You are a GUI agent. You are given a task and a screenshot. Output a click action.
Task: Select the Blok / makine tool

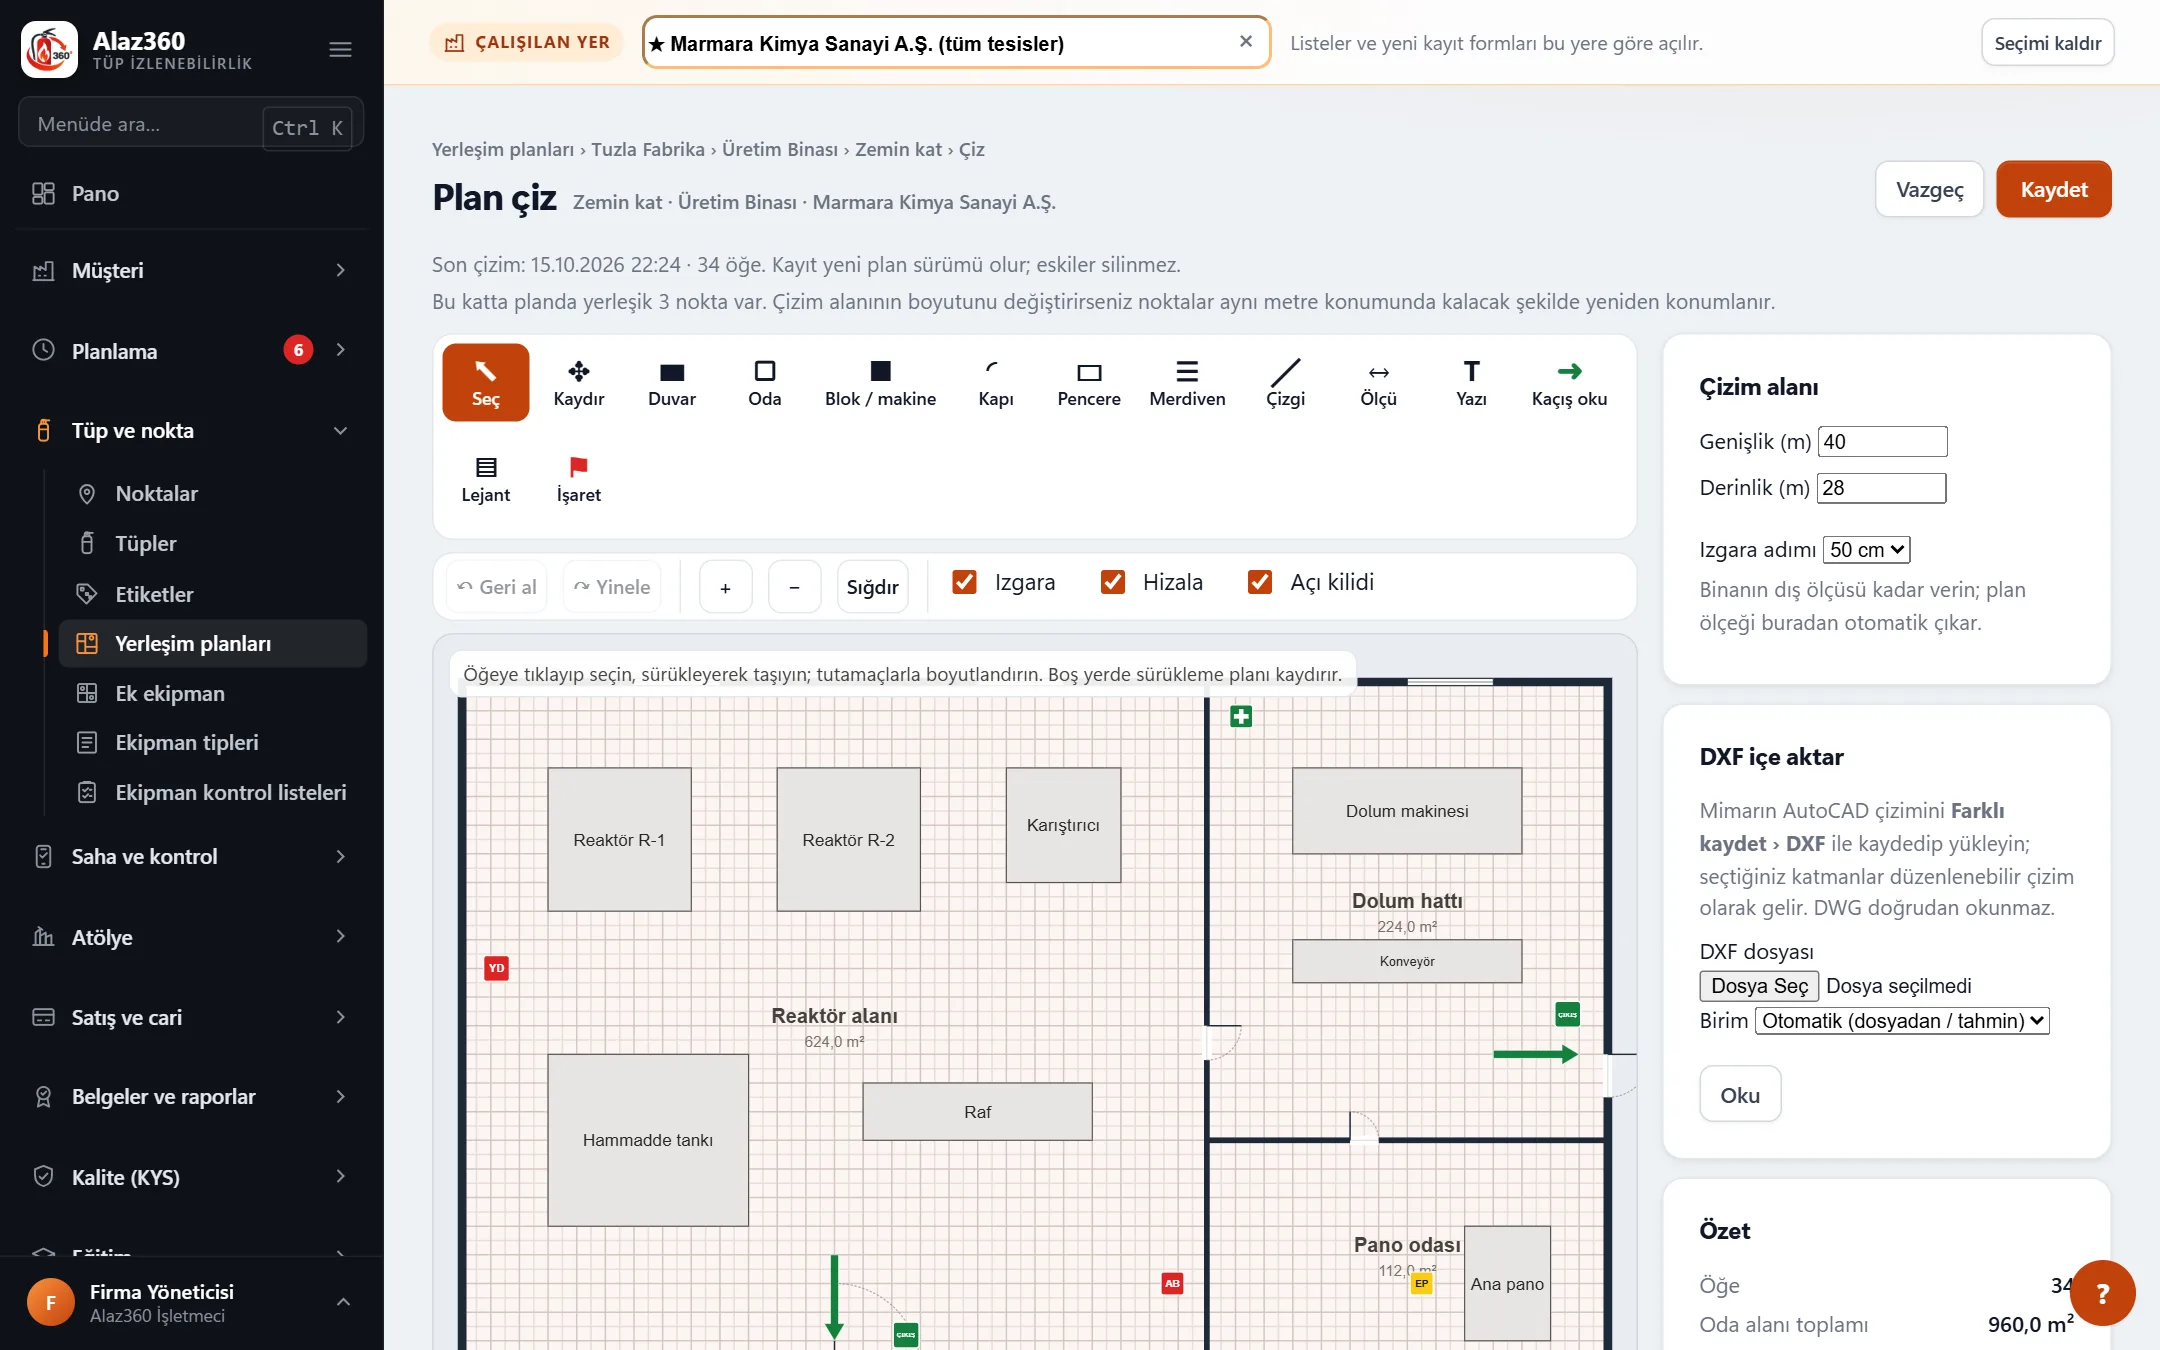coord(881,382)
